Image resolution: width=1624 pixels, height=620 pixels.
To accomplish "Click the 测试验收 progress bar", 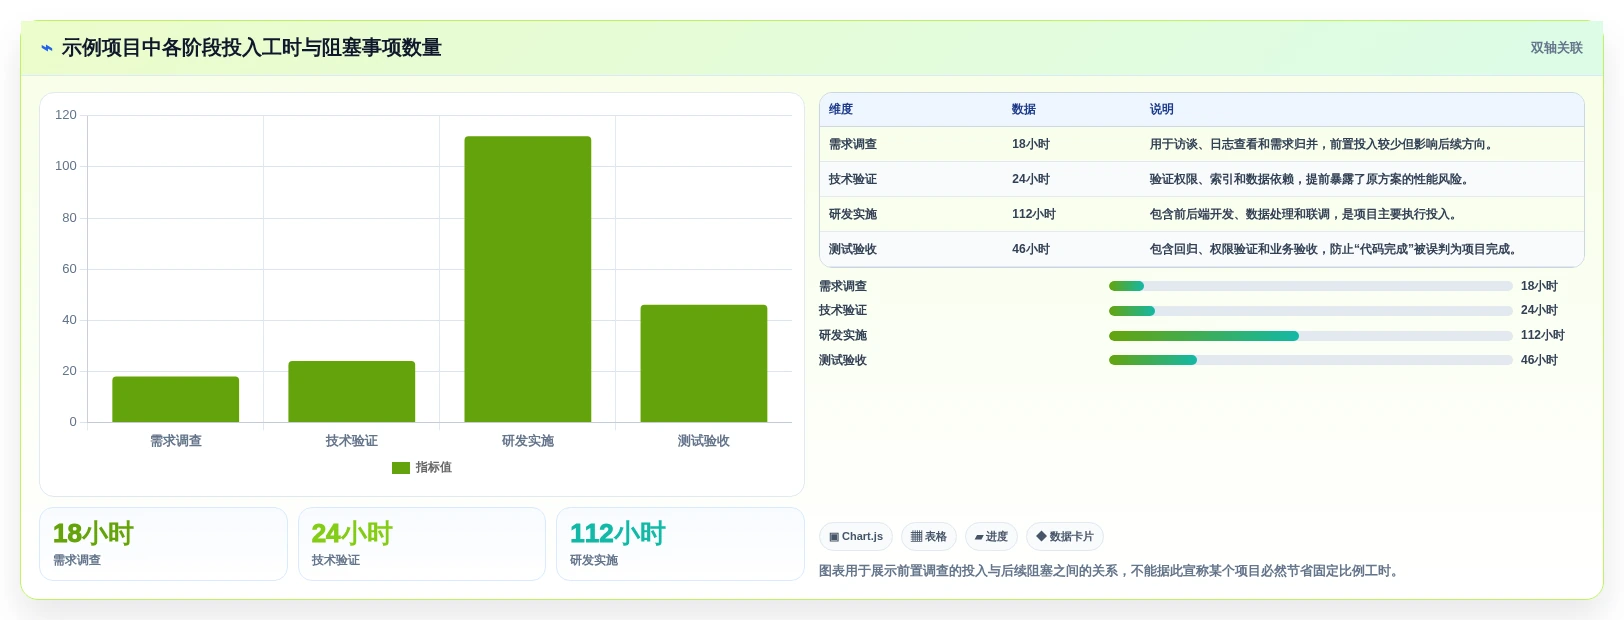I will pos(1310,360).
